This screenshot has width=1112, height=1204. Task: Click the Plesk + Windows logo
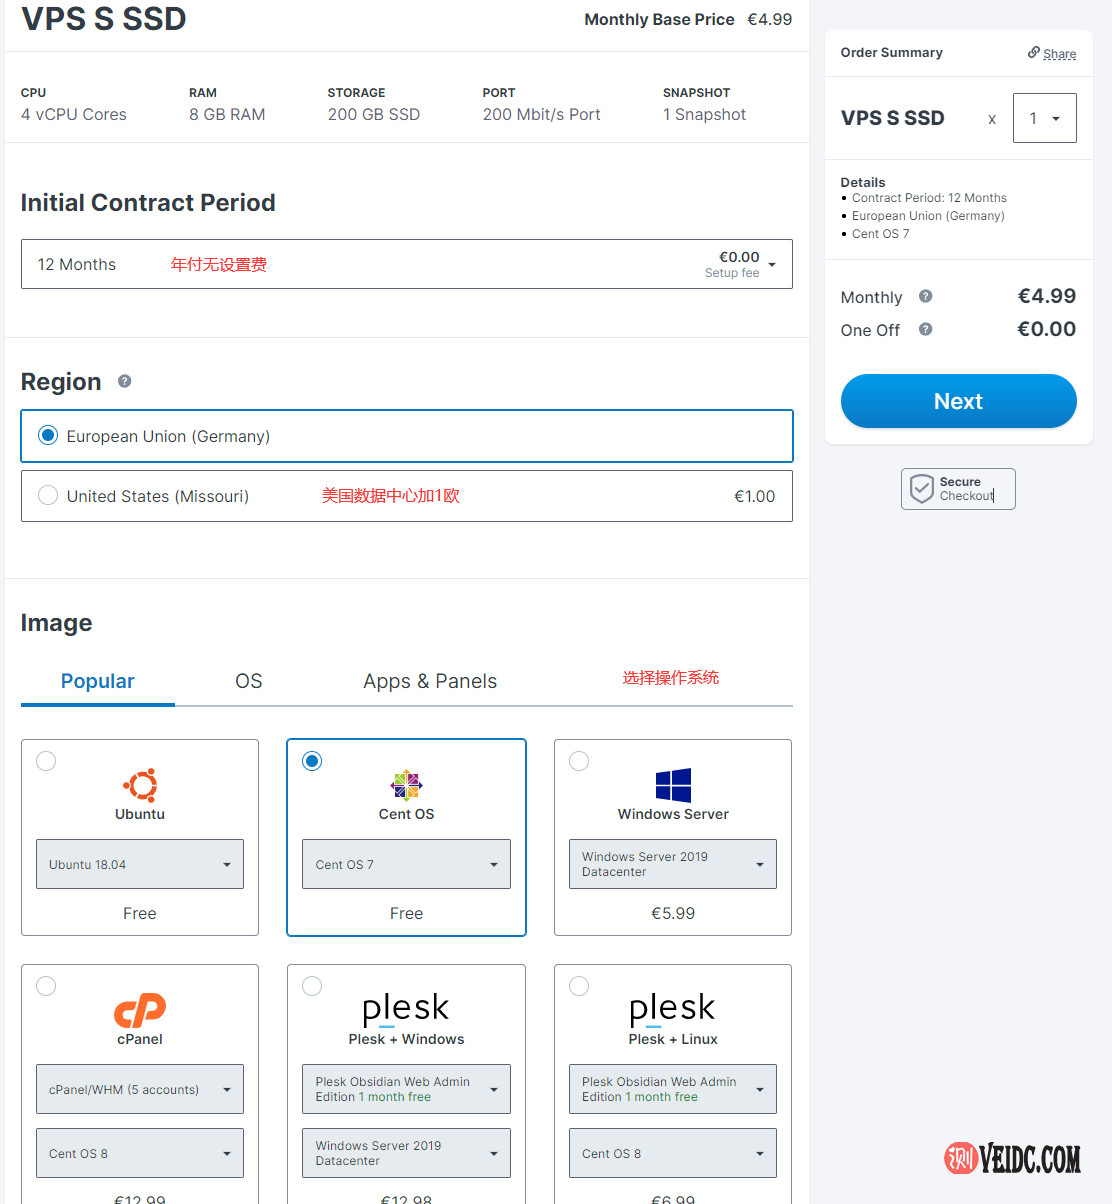(406, 1009)
